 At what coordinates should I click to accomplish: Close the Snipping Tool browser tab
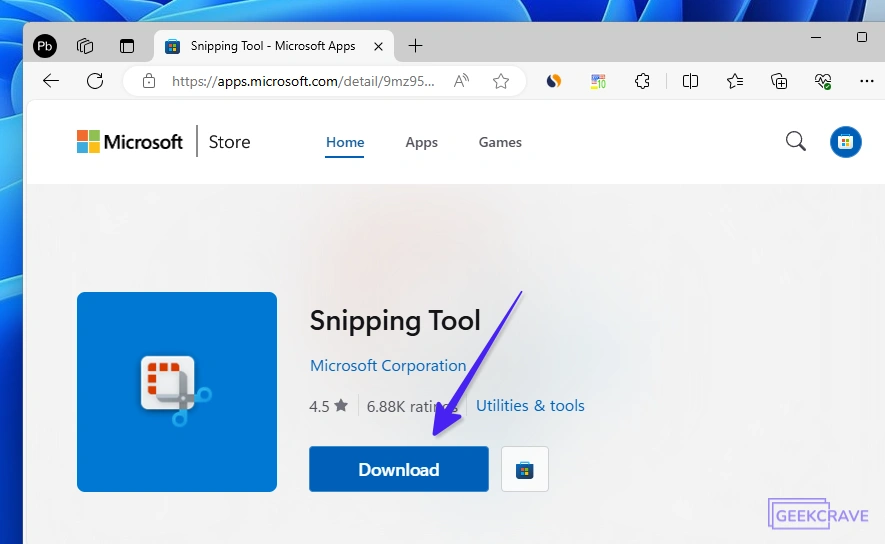point(379,46)
